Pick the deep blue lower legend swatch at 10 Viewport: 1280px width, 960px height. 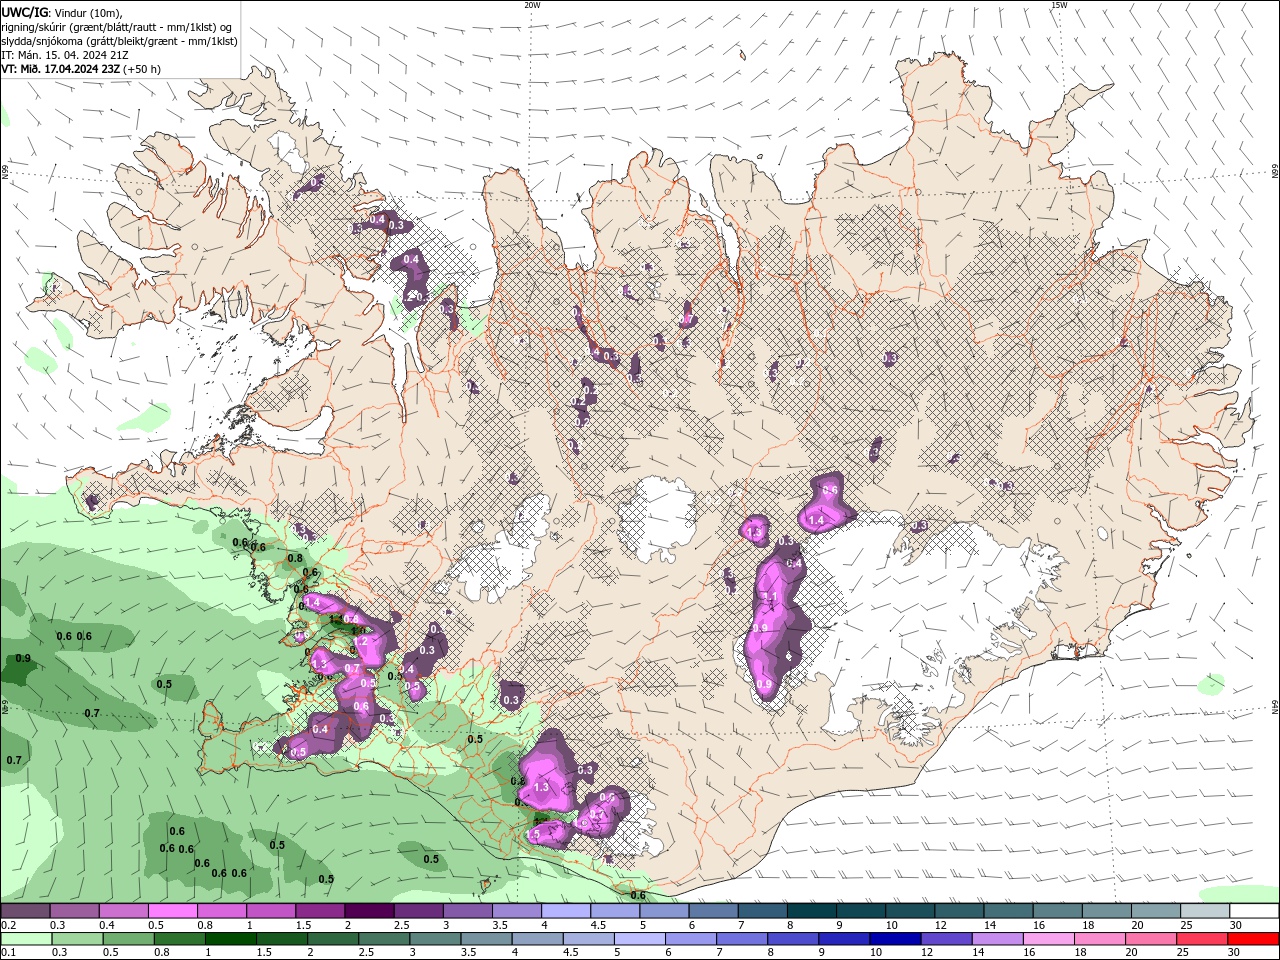[893, 939]
